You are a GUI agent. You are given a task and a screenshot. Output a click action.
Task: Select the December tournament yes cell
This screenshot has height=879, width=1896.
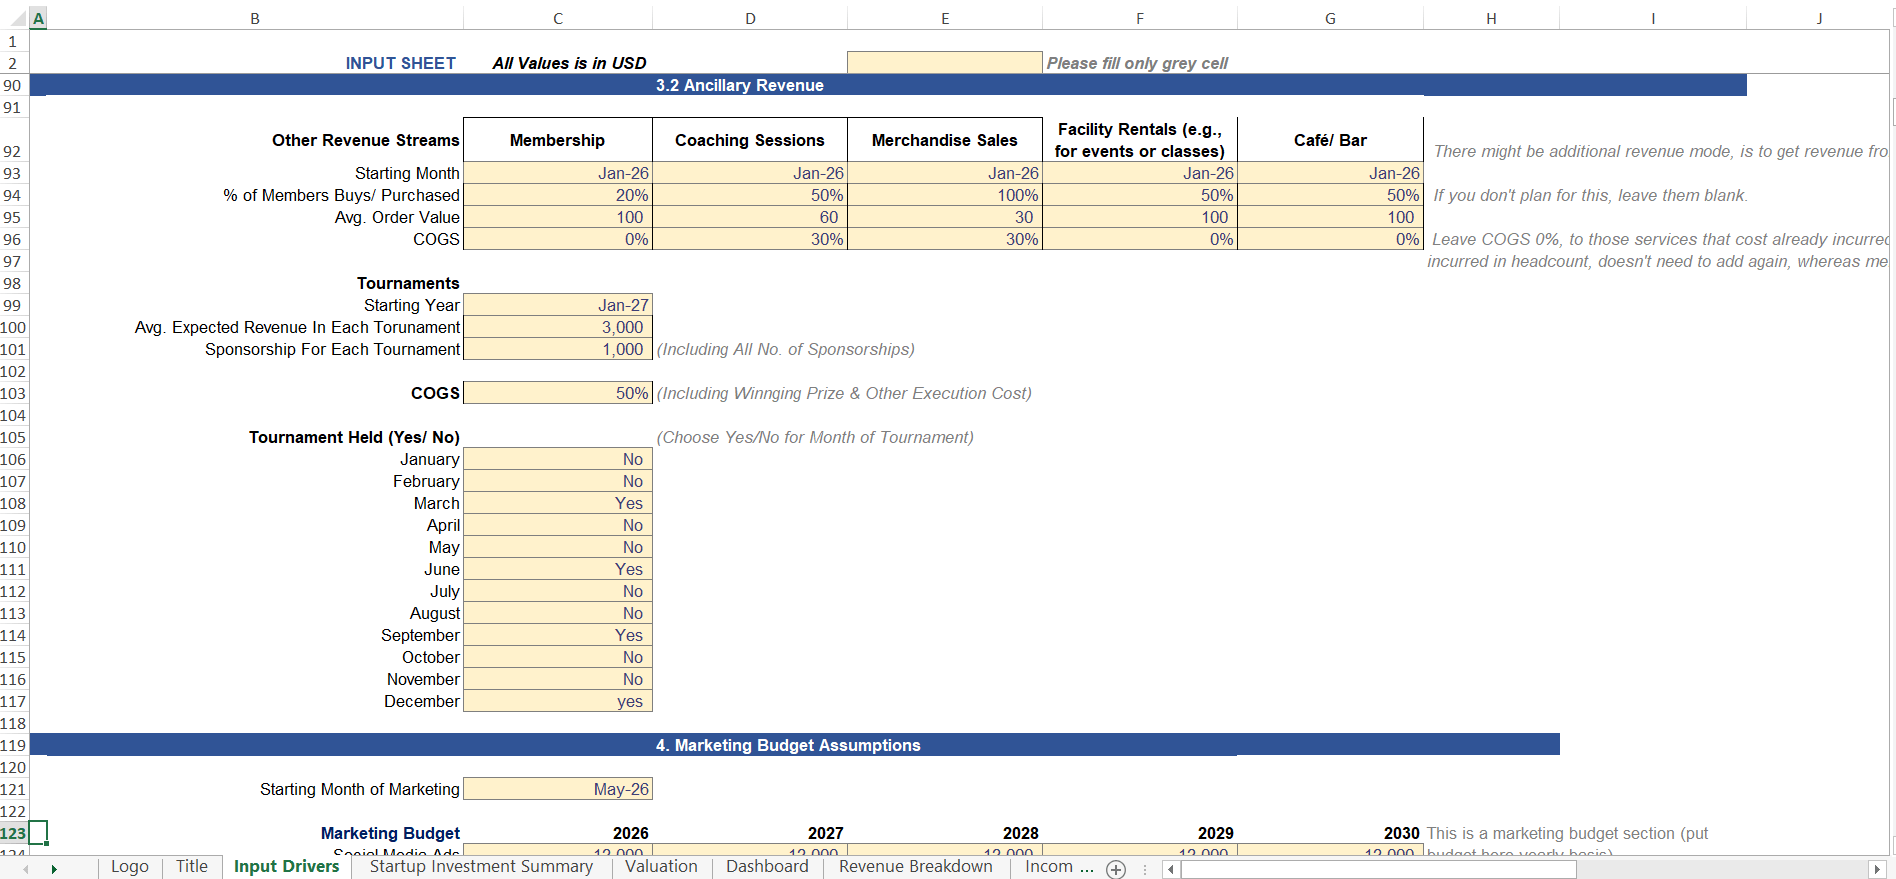558,701
